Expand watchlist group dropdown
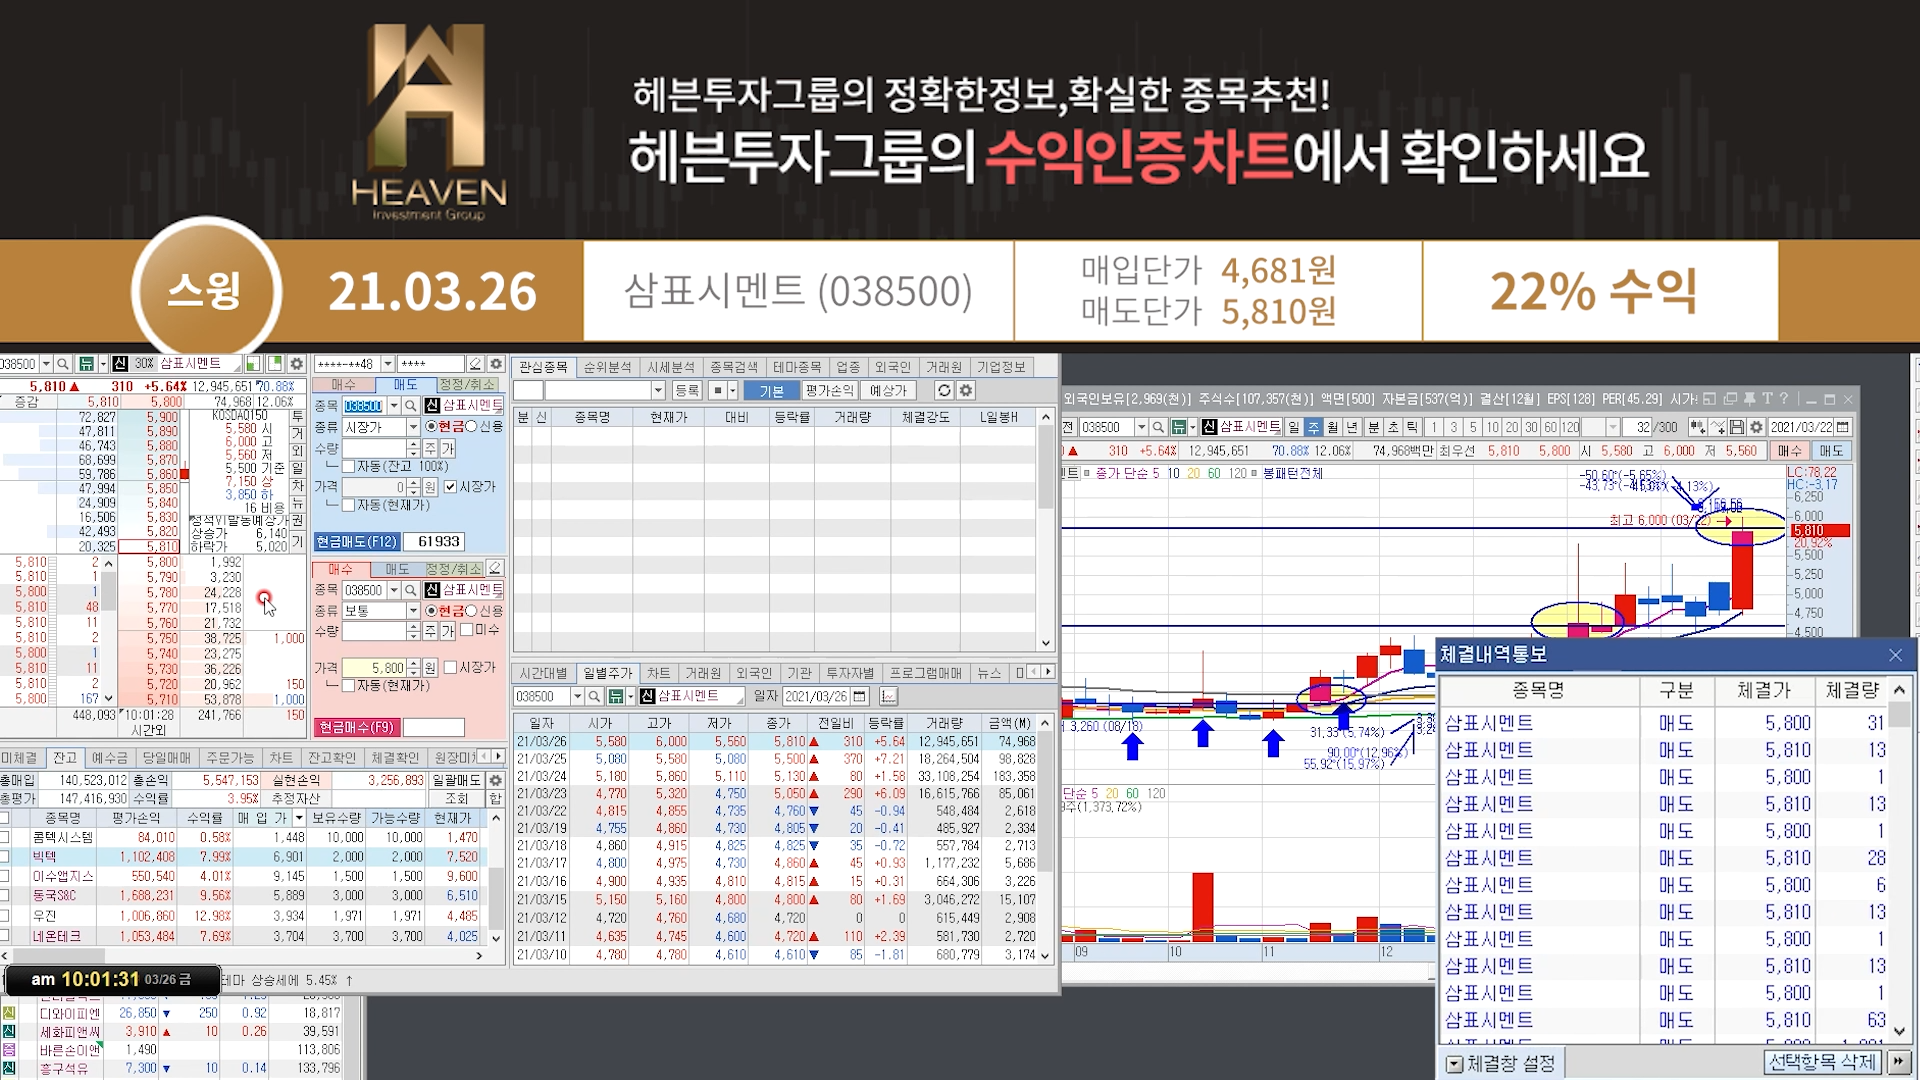Viewport: 1920px width, 1080px height. point(658,391)
